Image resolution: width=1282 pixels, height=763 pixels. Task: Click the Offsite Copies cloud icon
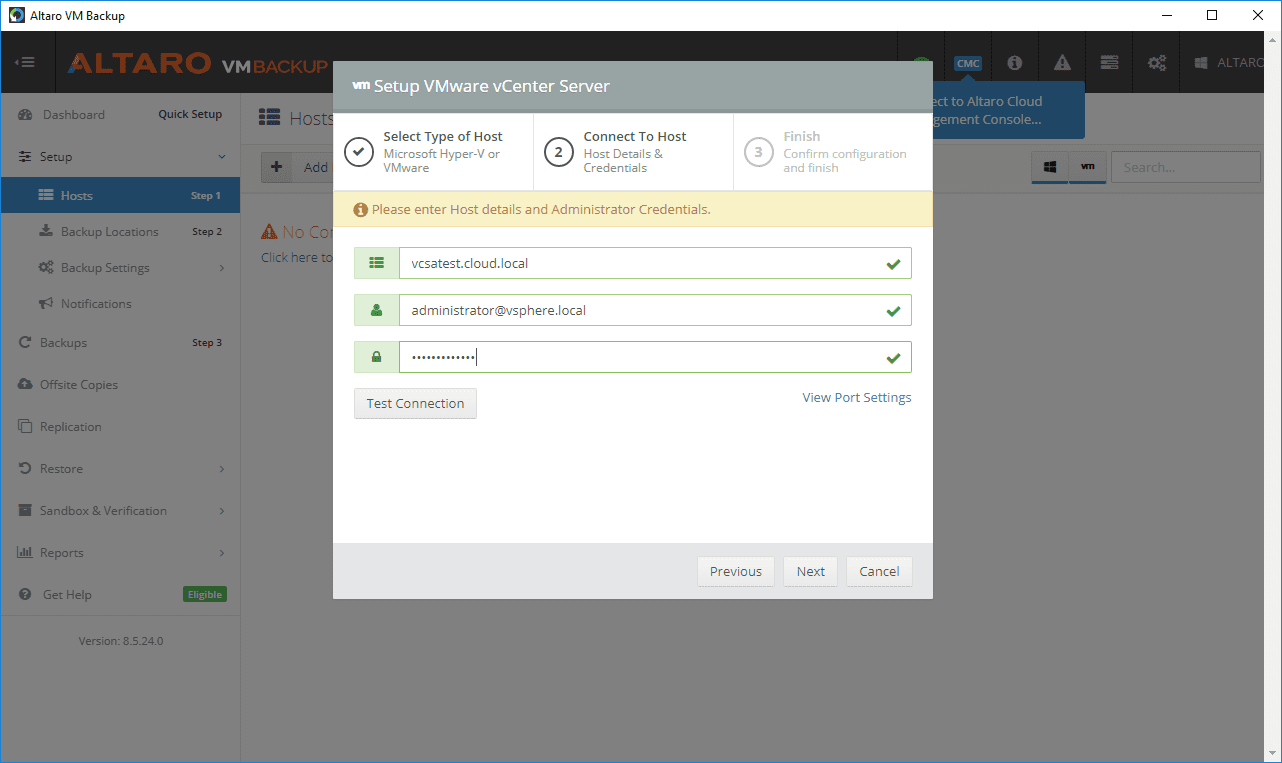[x=25, y=385]
